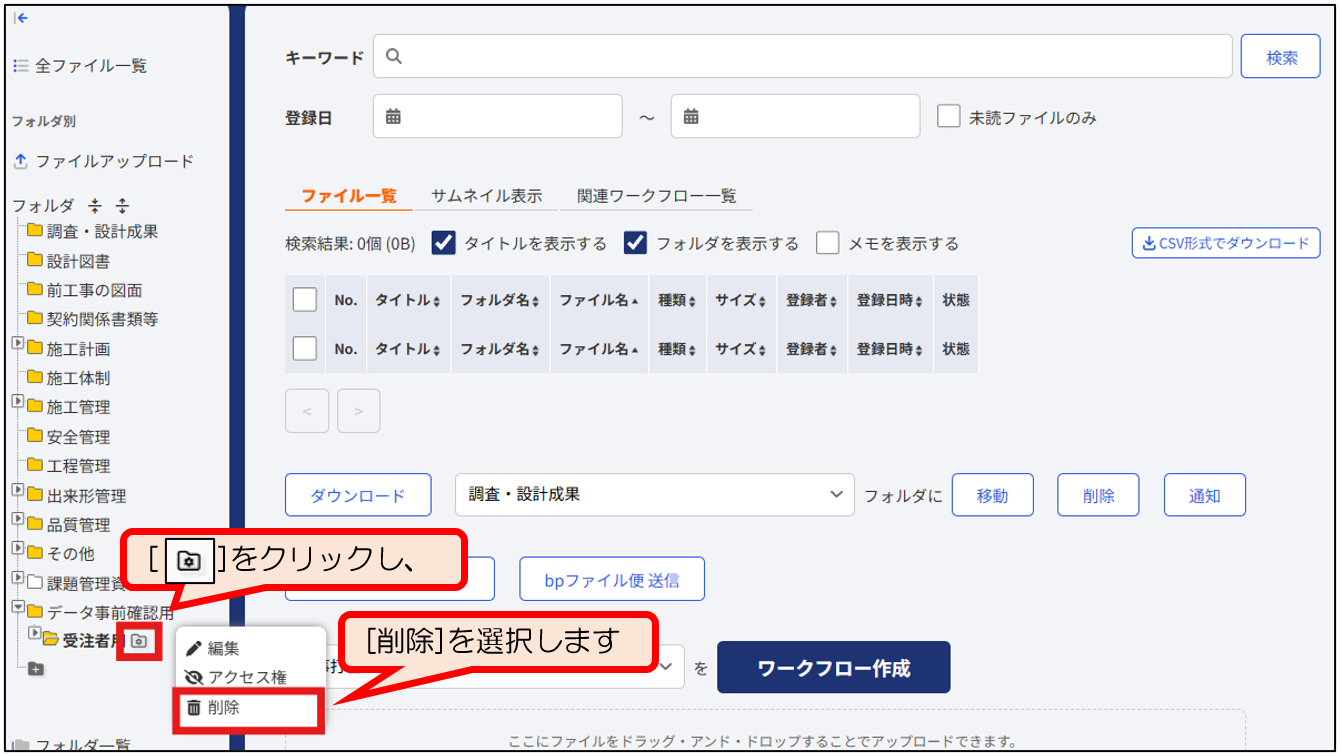Expand the その他 folder node

tap(18, 548)
